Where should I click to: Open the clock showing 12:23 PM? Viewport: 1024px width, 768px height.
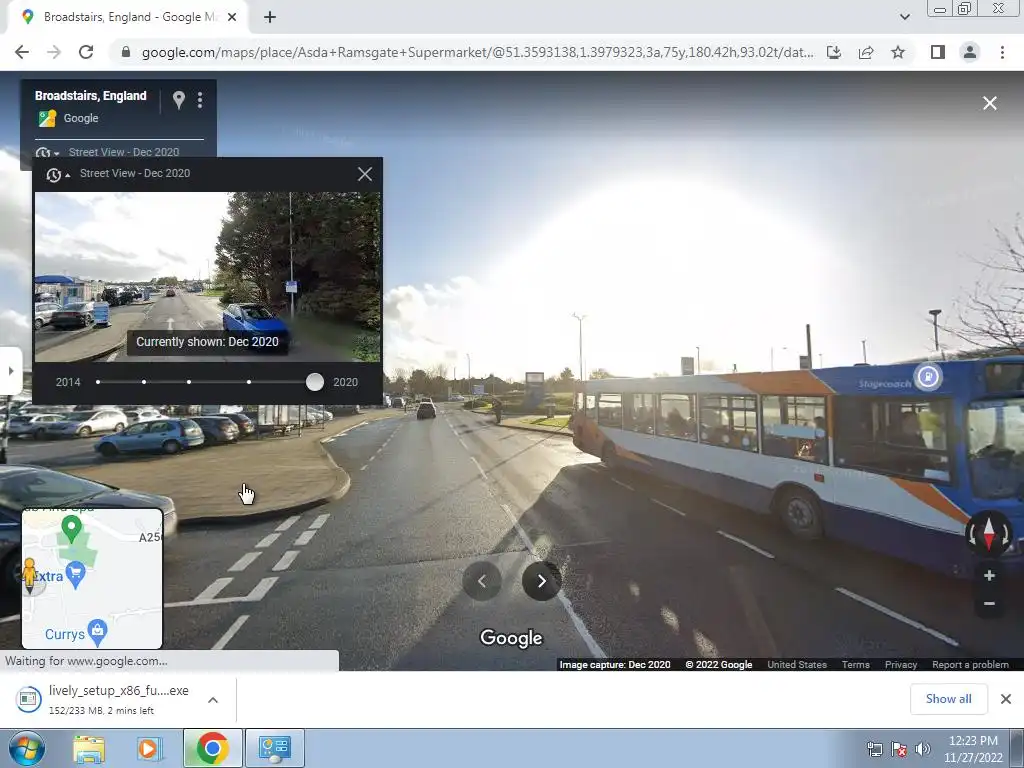pyautogui.click(x=973, y=749)
